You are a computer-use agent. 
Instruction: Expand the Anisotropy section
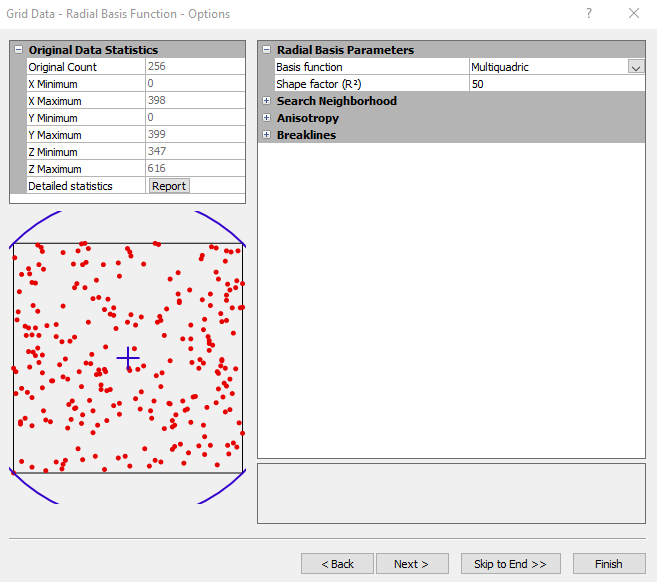(x=266, y=117)
